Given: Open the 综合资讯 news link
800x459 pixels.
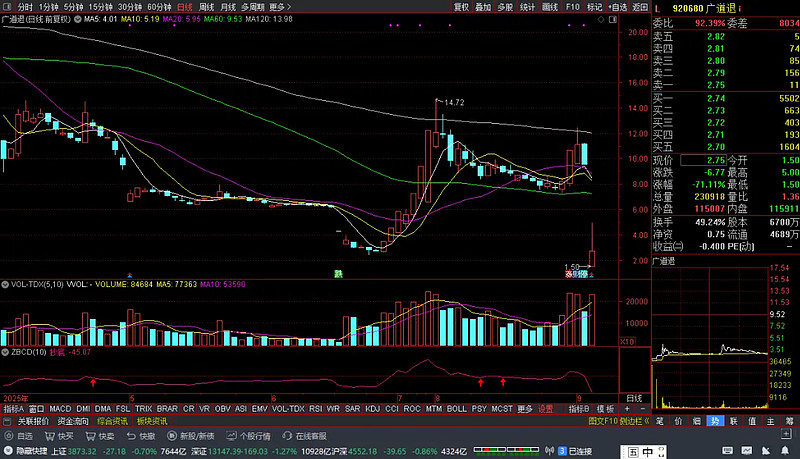Looking at the screenshot, I should pos(112,422).
